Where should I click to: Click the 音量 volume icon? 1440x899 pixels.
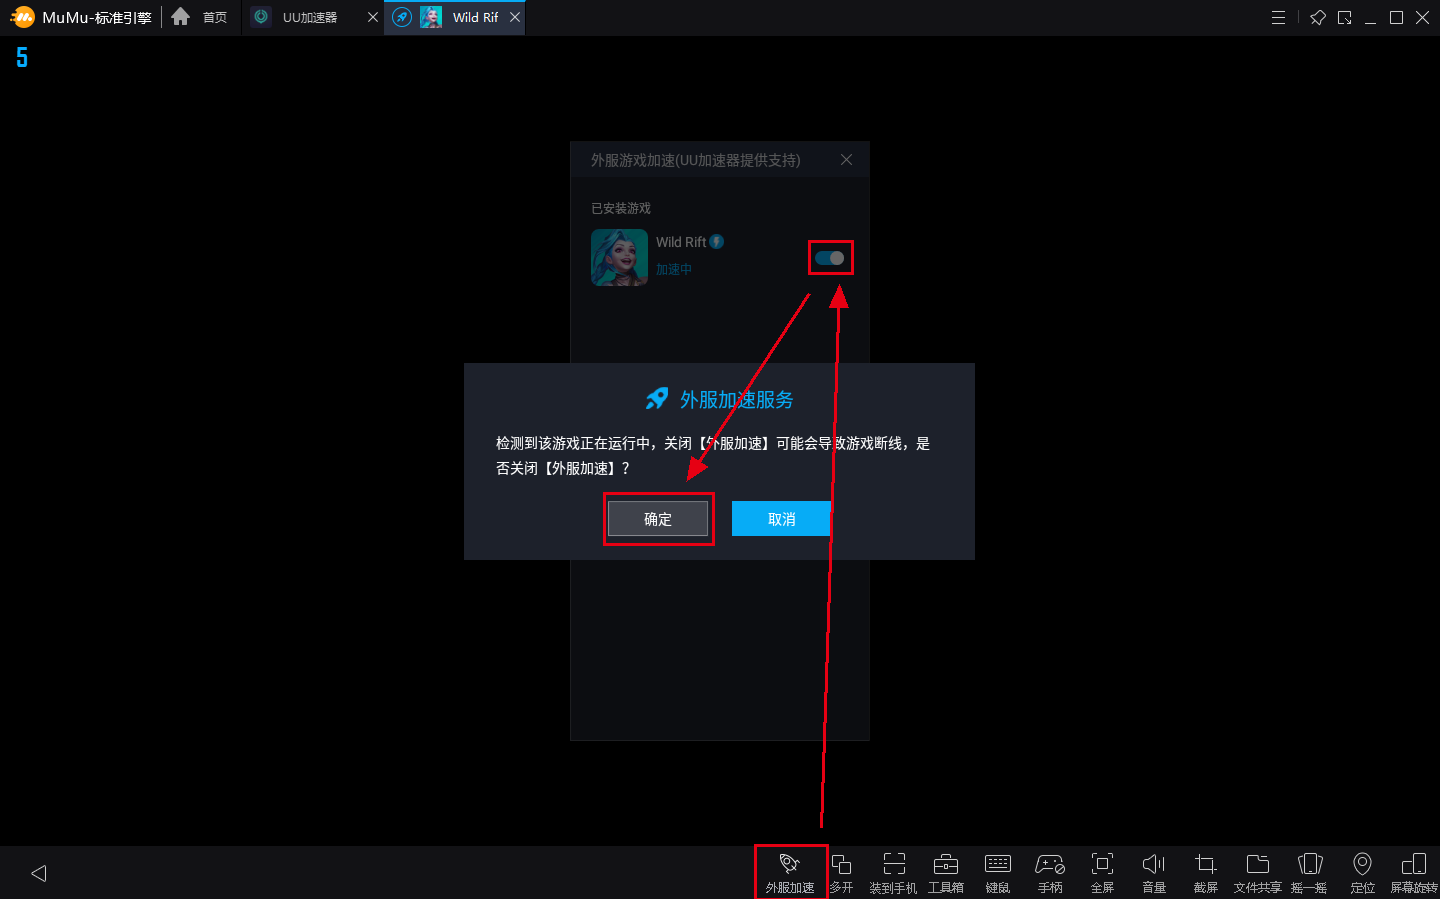click(x=1153, y=870)
